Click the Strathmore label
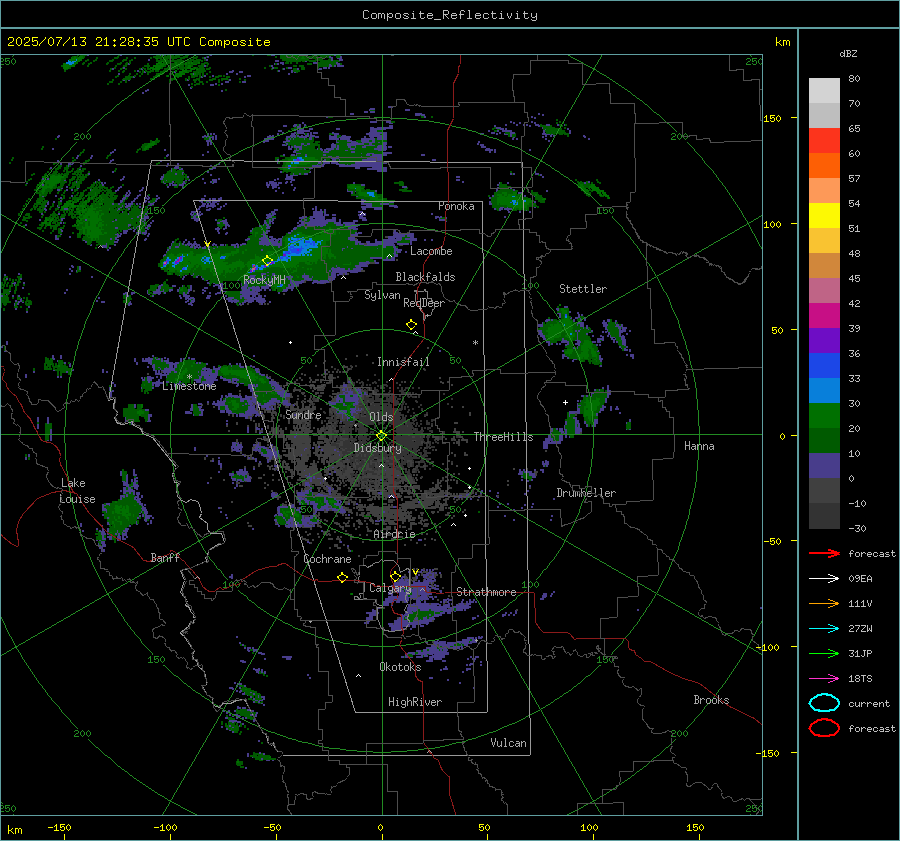Viewport: 900px width, 841px height. [x=486, y=592]
